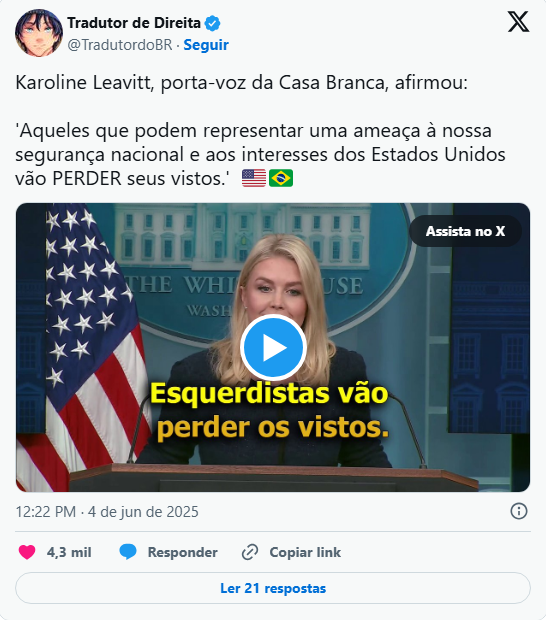Click the blue verified badge
Screen dimensions: 546x620
(212, 23)
